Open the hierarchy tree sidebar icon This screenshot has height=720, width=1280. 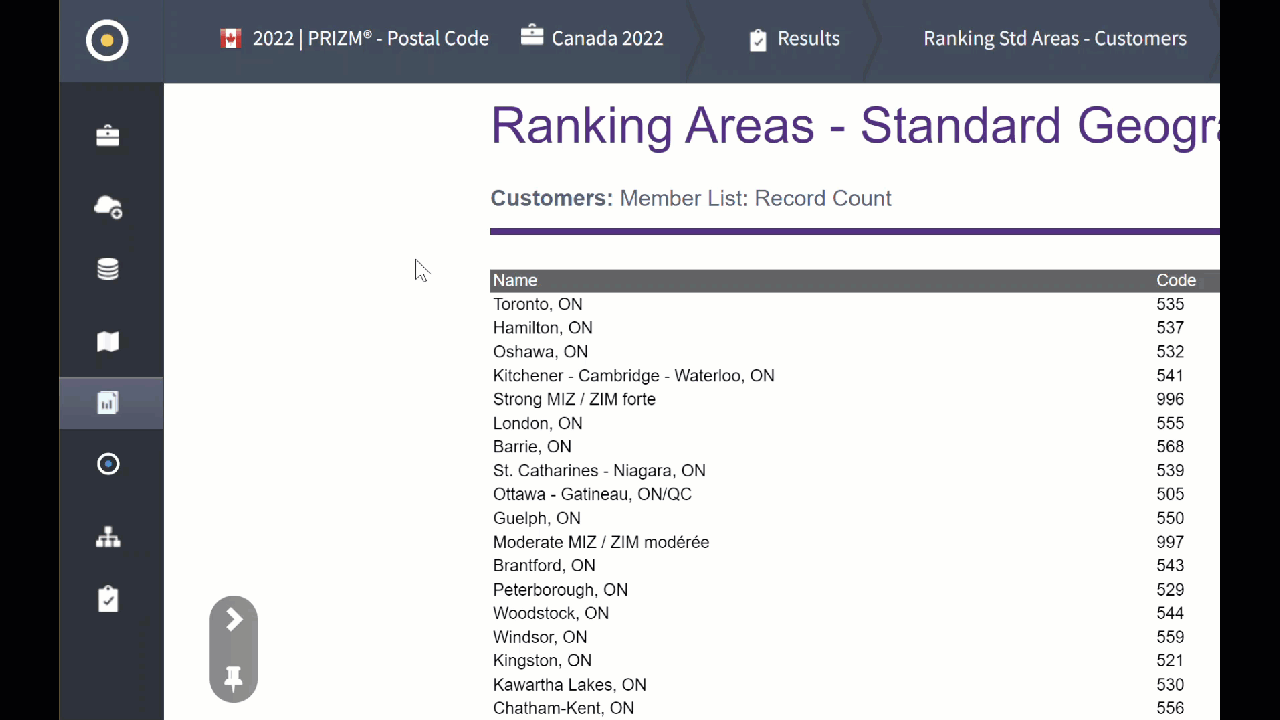pos(108,538)
